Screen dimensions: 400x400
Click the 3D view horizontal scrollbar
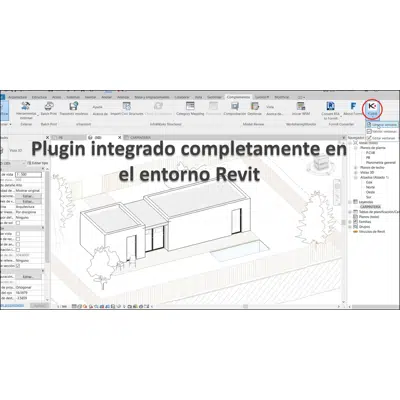(245, 306)
